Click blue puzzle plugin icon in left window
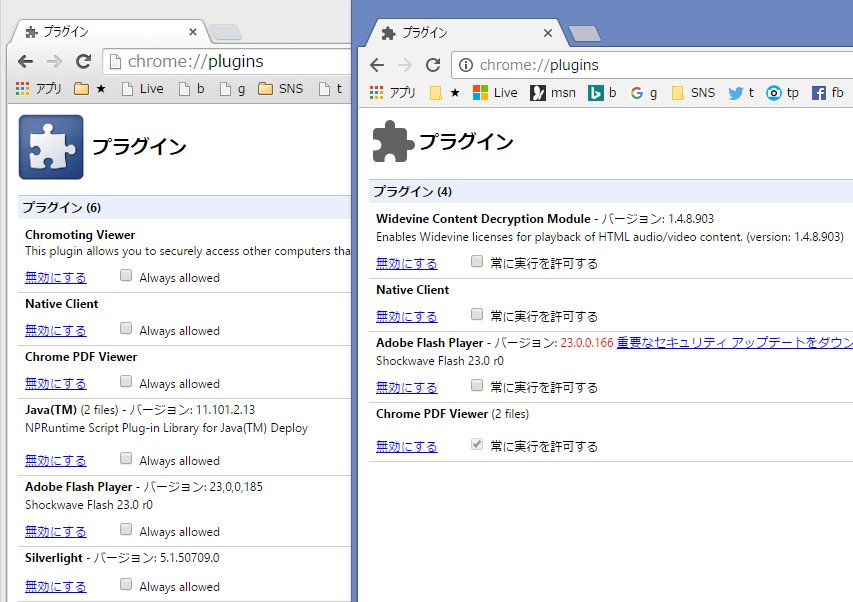The image size is (853, 602). tap(51, 147)
